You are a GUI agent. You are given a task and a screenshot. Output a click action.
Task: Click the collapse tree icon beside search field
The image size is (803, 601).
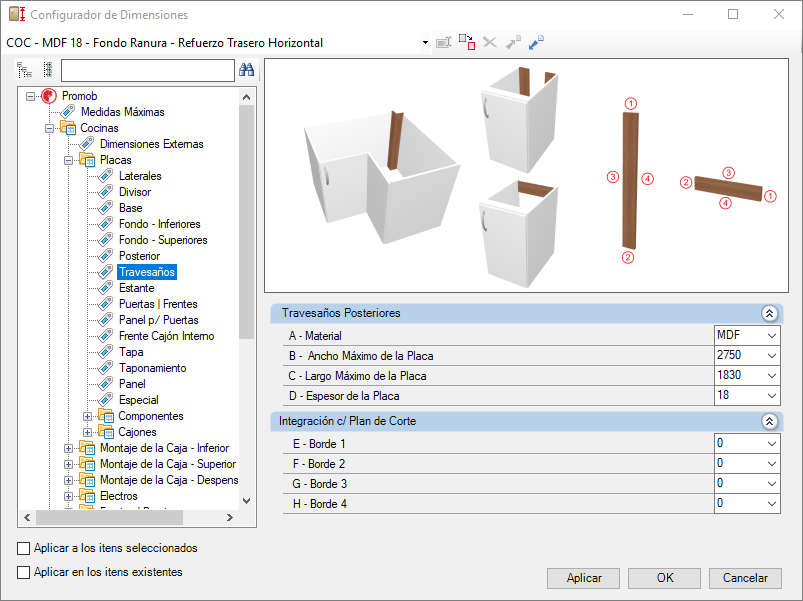click(48, 70)
